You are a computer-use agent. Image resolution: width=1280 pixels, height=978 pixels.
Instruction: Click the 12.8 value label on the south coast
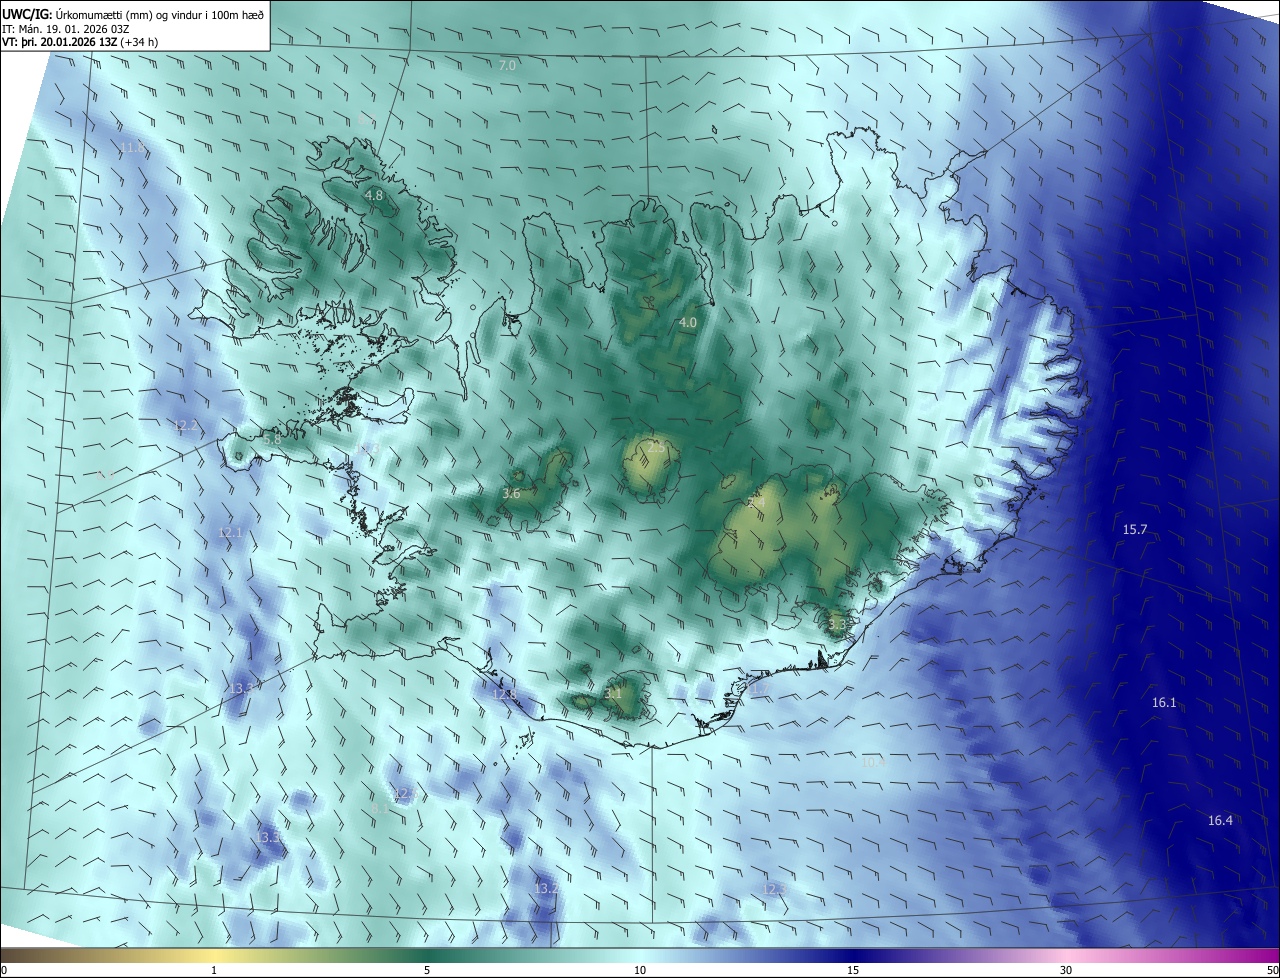click(x=504, y=695)
